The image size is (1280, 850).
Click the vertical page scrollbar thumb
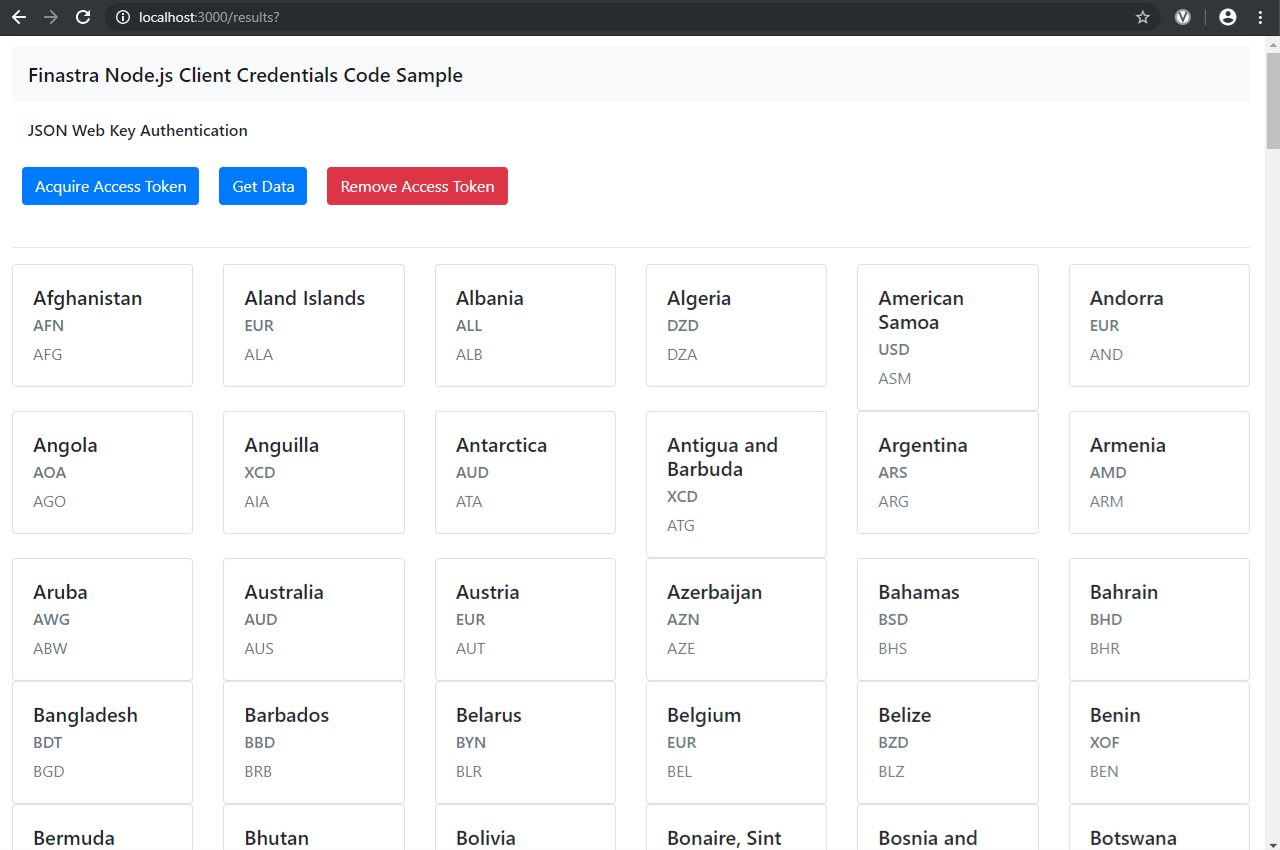(x=1272, y=100)
